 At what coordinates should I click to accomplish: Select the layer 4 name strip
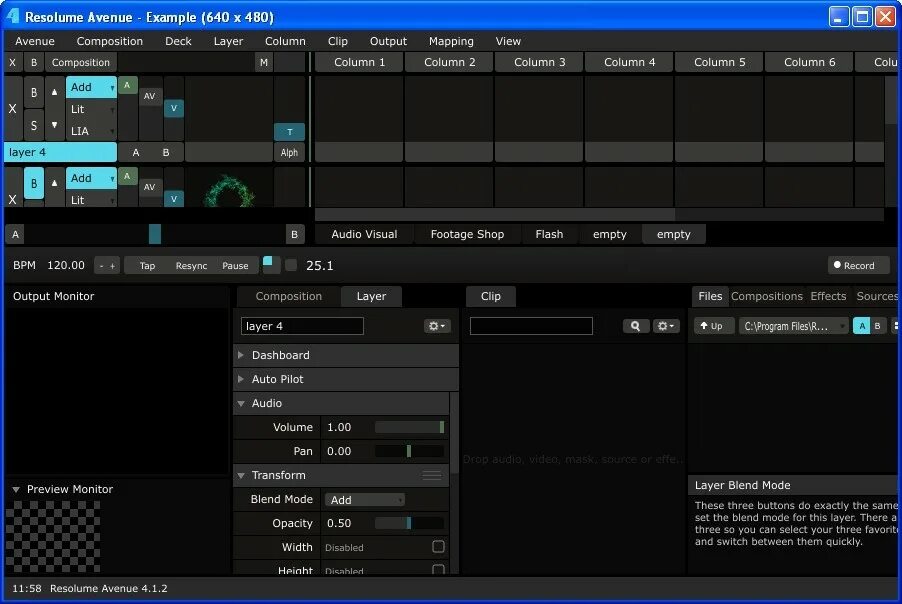pos(60,152)
